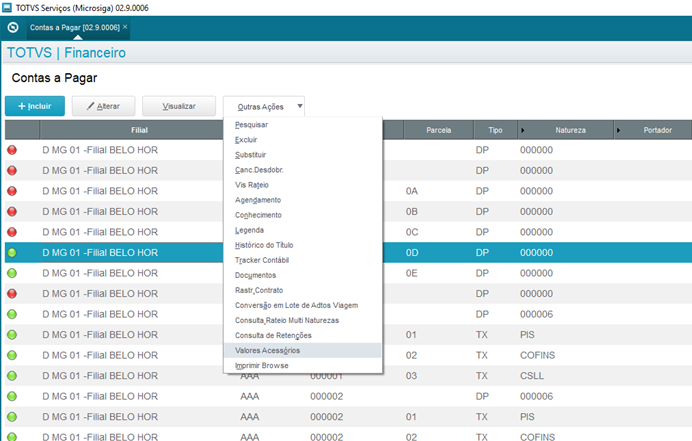The height and width of the screenshot is (441, 692).
Task: Click the pencil icon on Alterar
Action: [x=90, y=106]
